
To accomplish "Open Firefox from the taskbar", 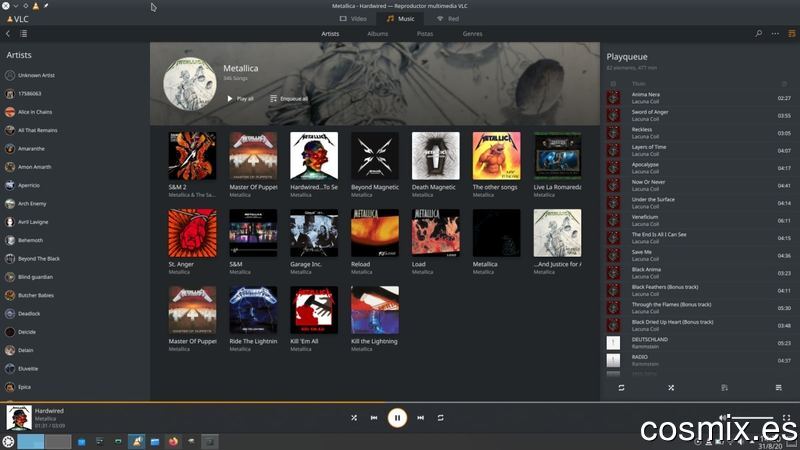I will 173,441.
